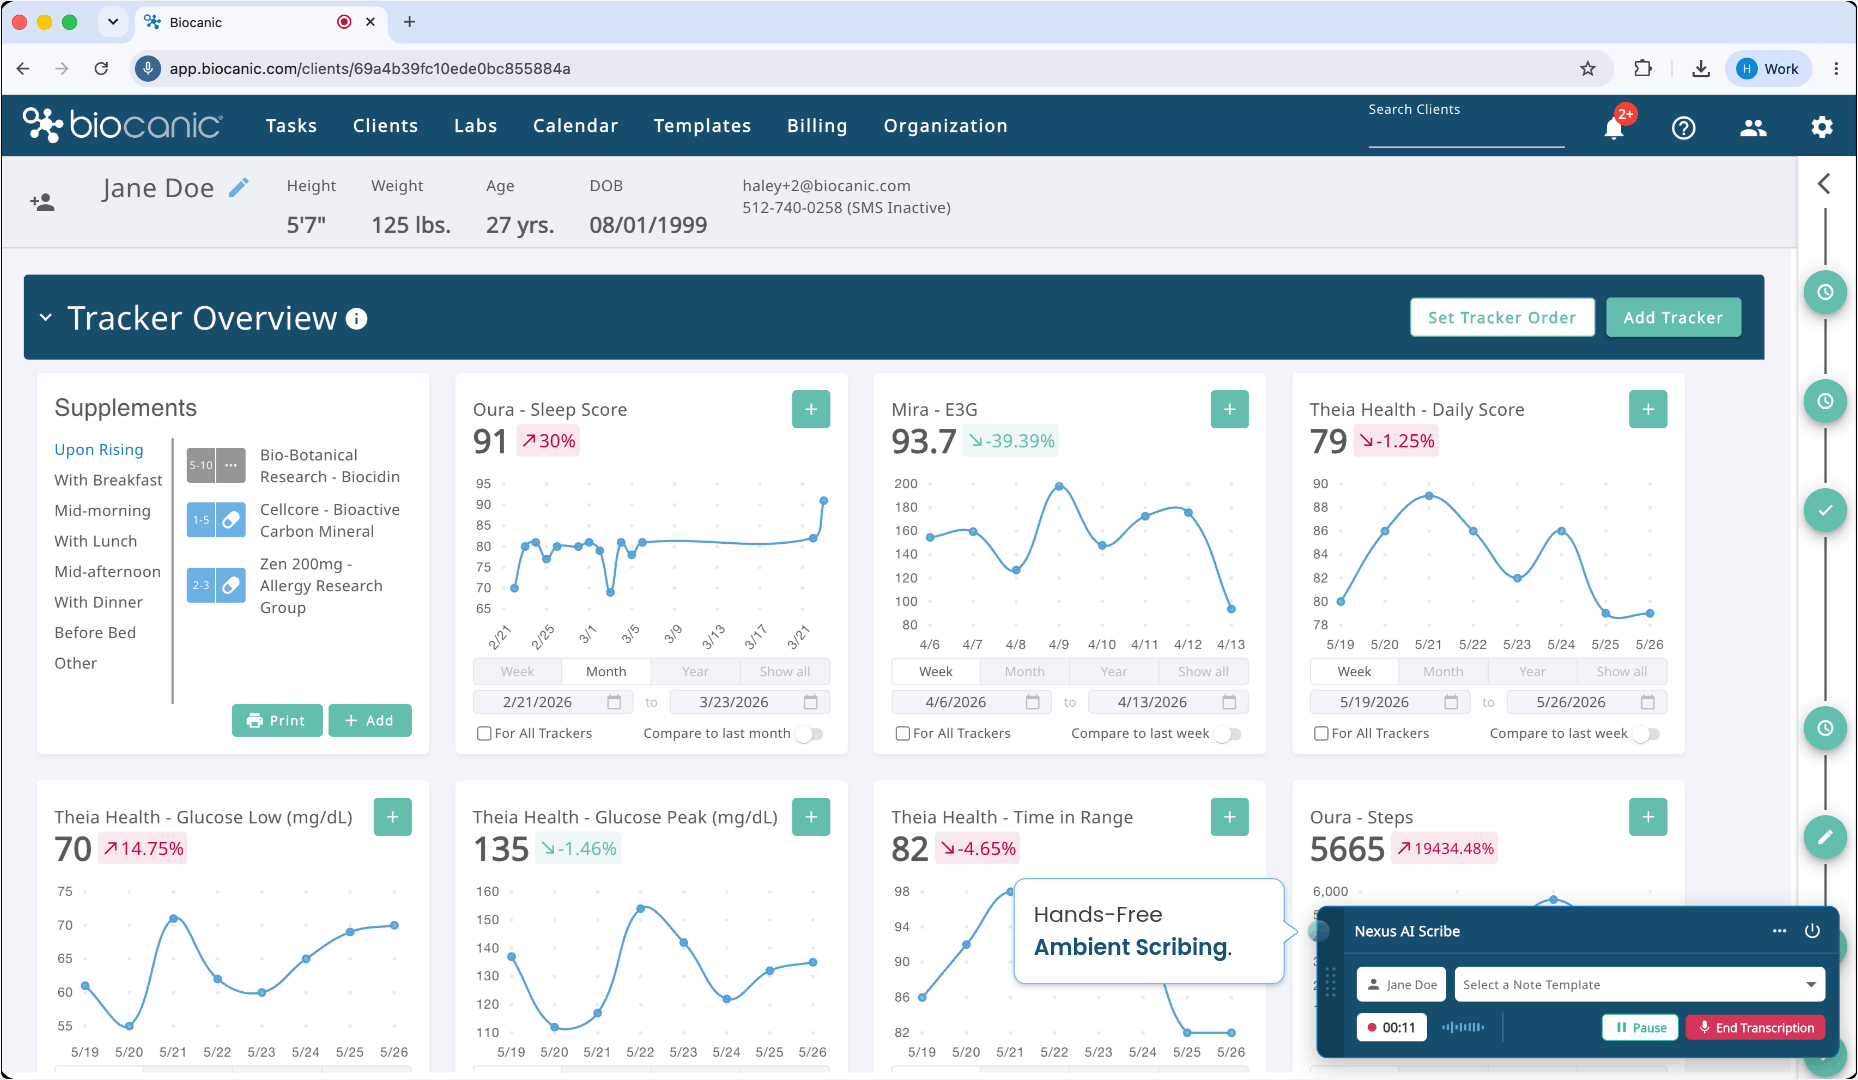This screenshot has width=1858, height=1080.
Task: Click the Add supplement button
Action: click(x=369, y=720)
